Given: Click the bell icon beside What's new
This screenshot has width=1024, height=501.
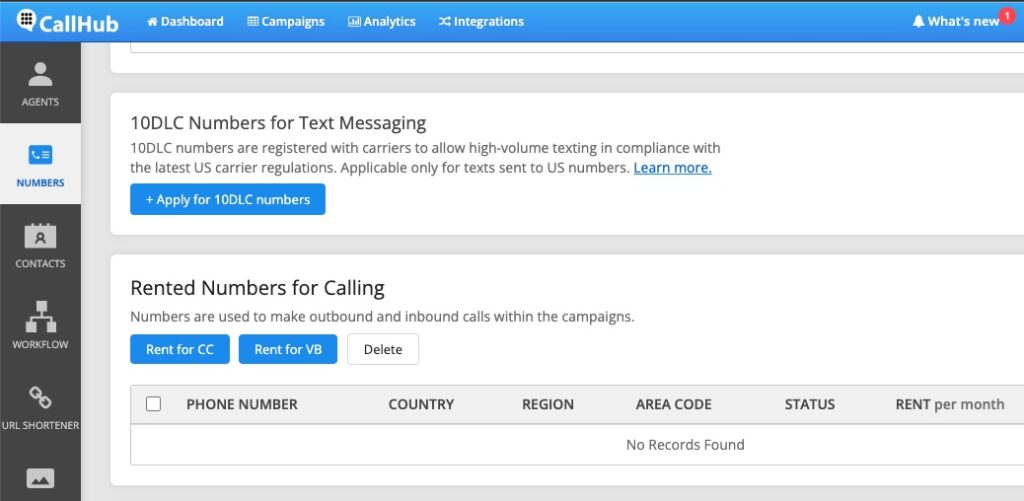Looking at the screenshot, I should 918,22.
